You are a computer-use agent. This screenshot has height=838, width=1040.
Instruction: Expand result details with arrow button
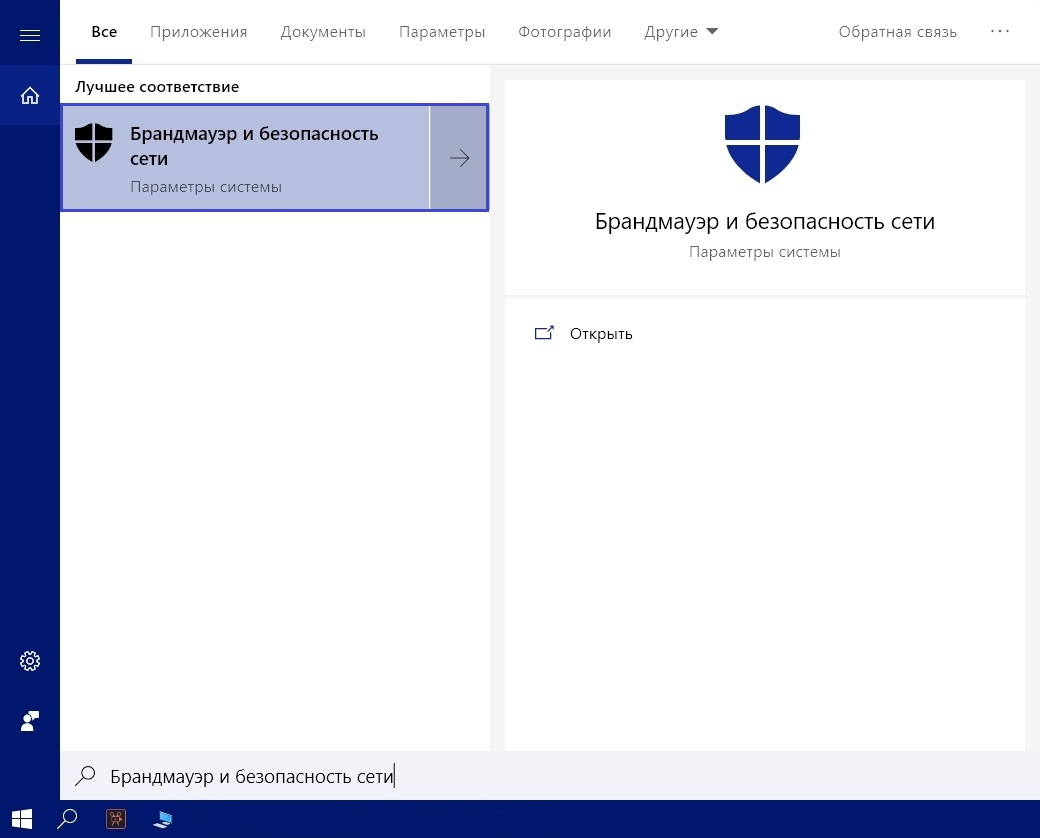tap(459, 158)
